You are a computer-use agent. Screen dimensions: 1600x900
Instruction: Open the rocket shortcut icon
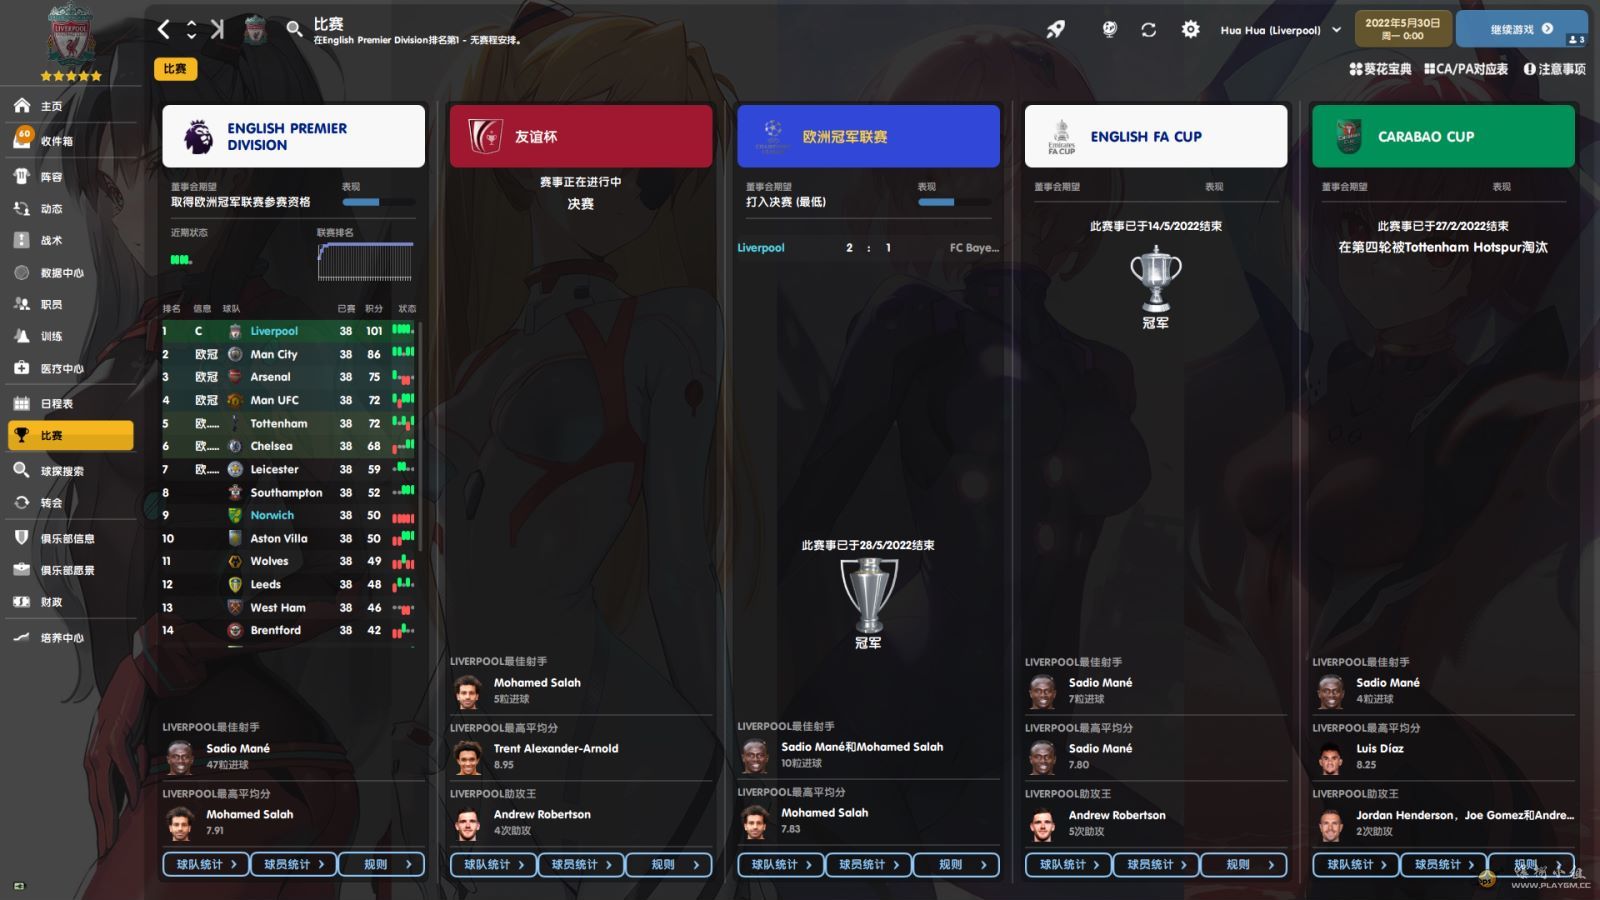[x=1056, y=30]
